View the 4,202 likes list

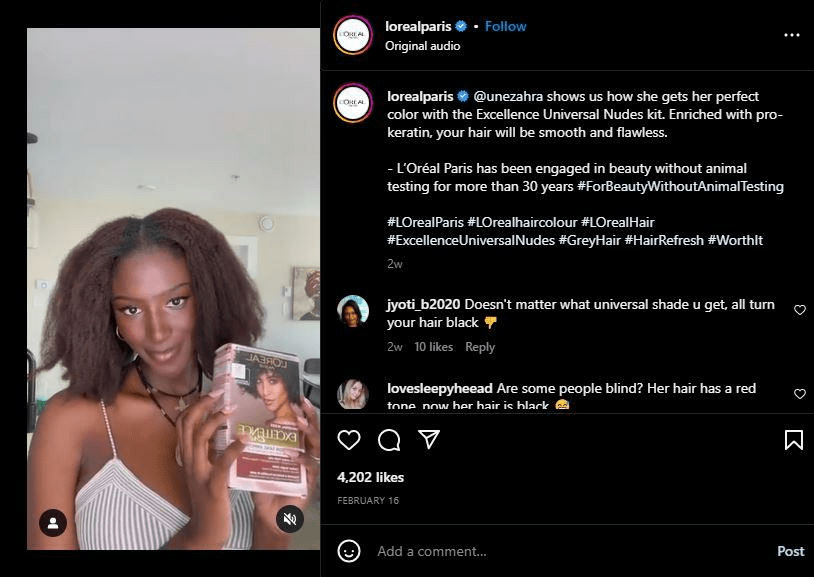point(371,477)
